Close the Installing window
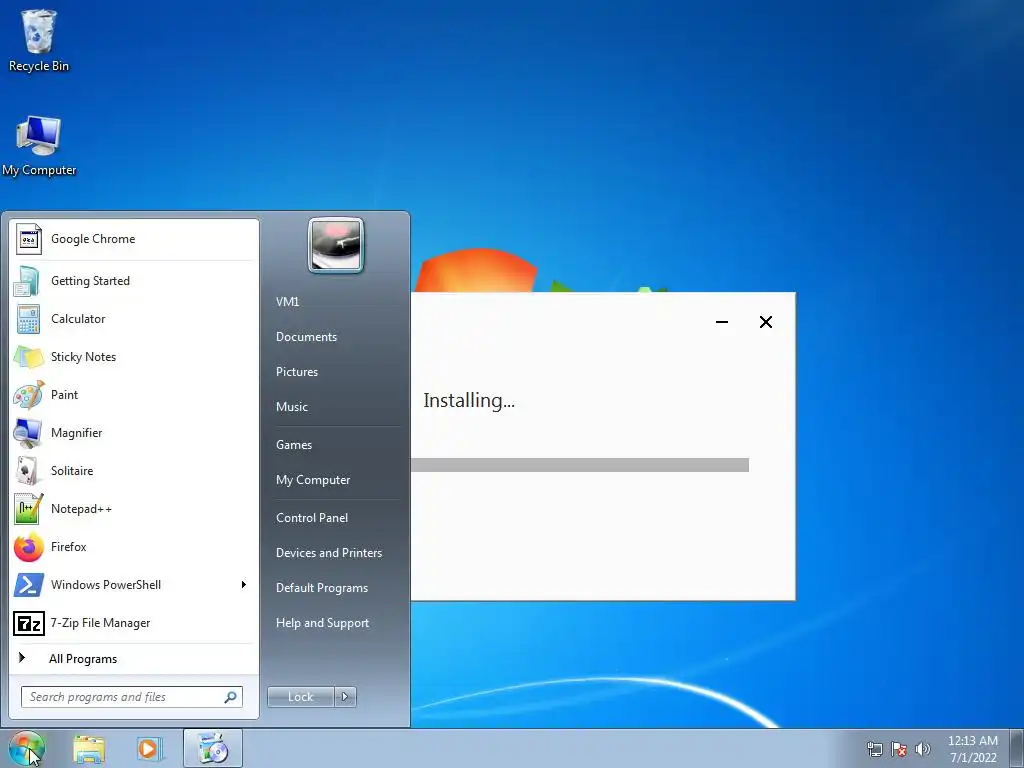 [766, 322]
